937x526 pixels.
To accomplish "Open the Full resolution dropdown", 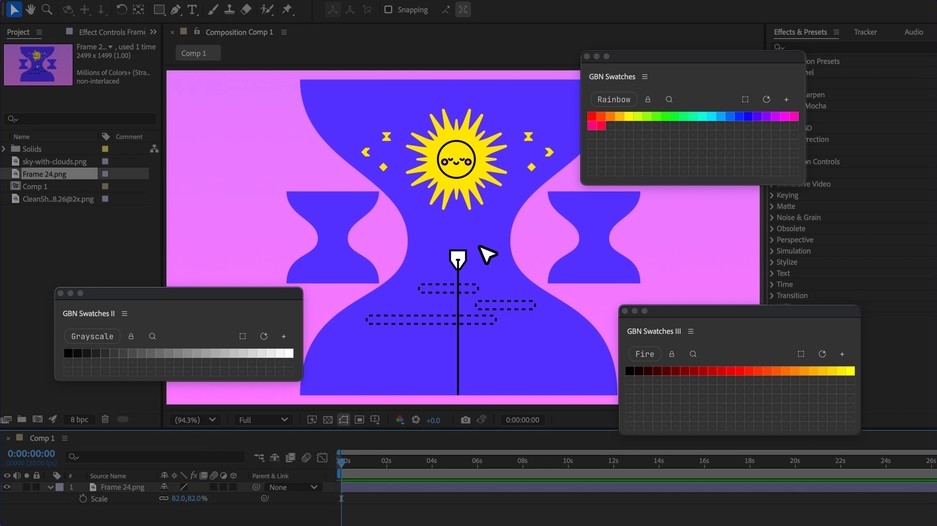I will pos(263,420).
